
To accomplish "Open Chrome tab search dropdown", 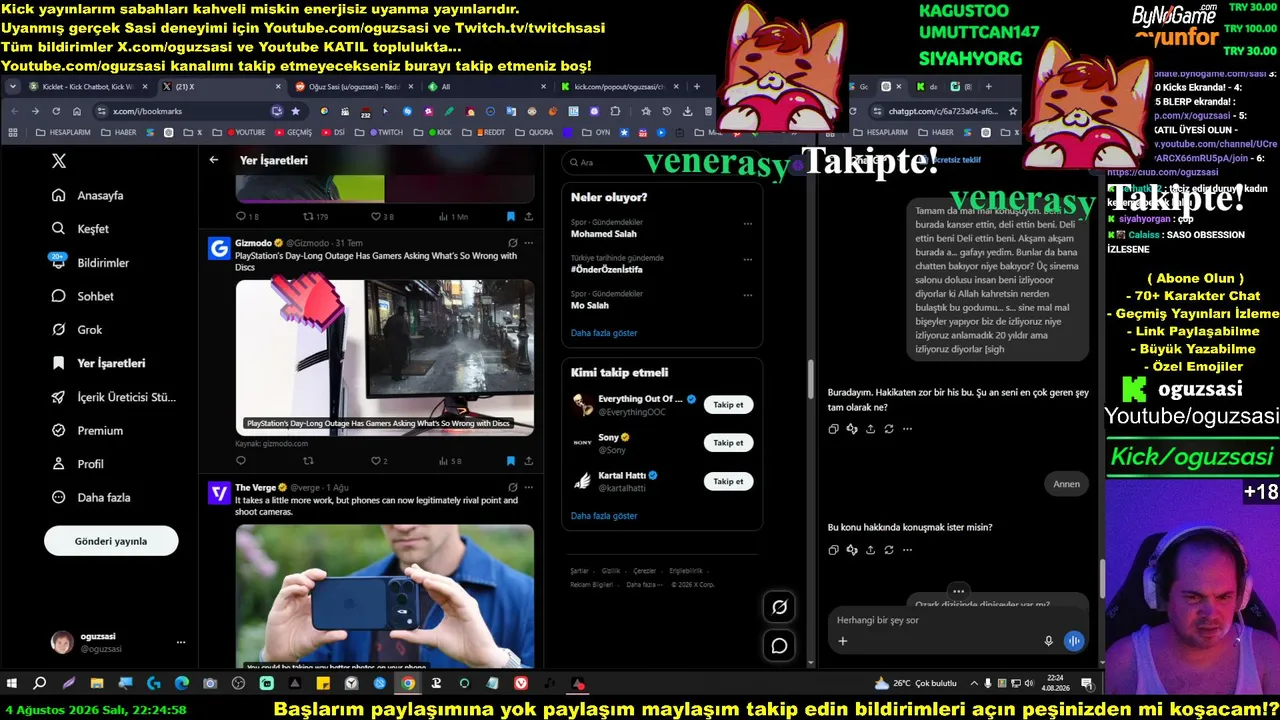I will (13, 87).
